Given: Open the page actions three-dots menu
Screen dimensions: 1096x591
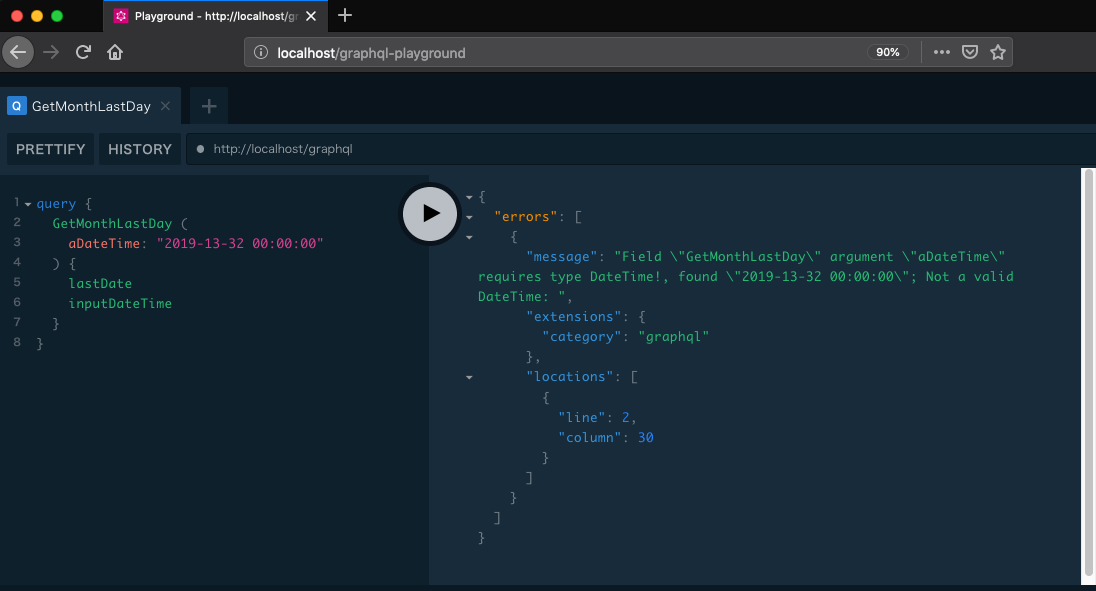Looking at the screenshot, I should 941,52.
